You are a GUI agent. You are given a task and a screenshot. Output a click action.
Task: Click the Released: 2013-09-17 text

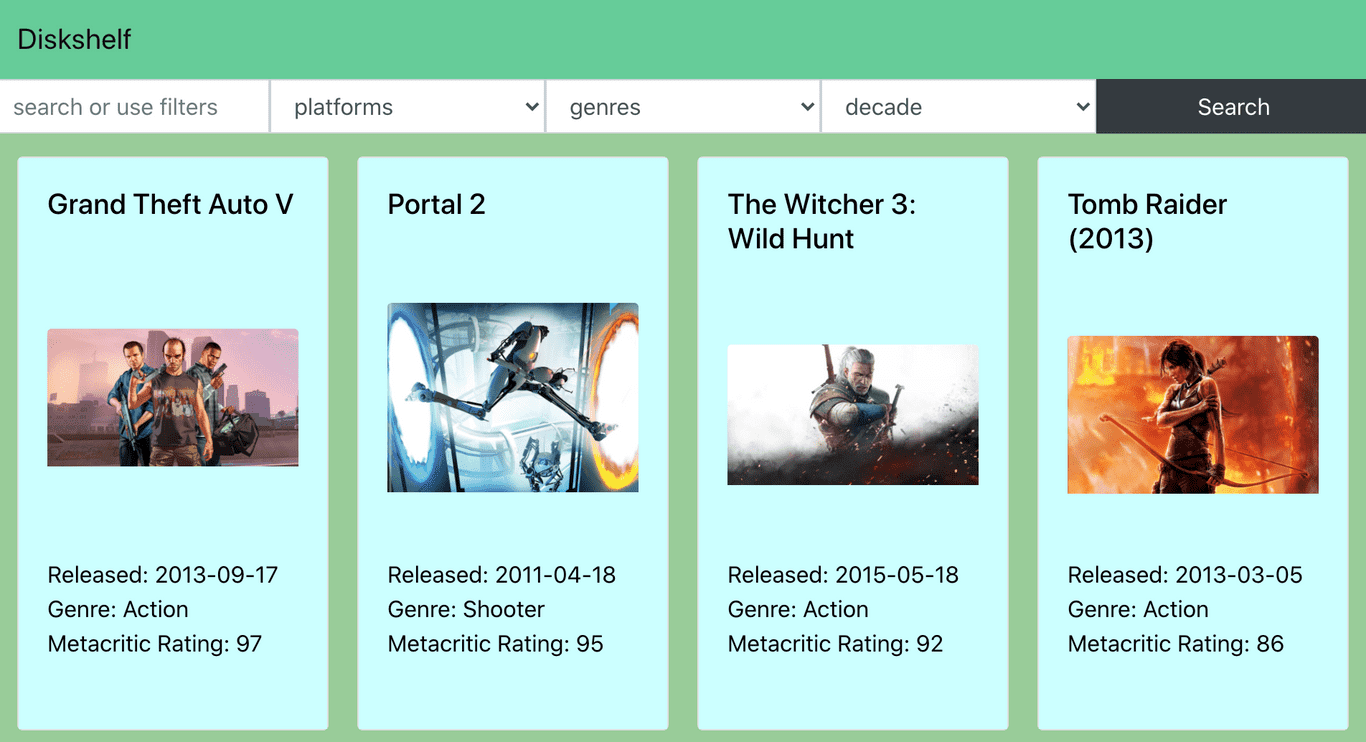pyautogui.click(x=163, y=575)
